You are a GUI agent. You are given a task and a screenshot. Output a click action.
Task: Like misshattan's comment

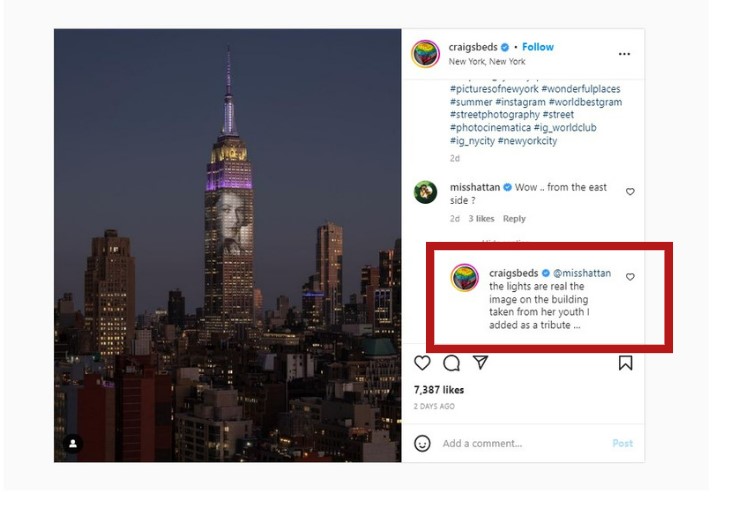tap(630, 191)
